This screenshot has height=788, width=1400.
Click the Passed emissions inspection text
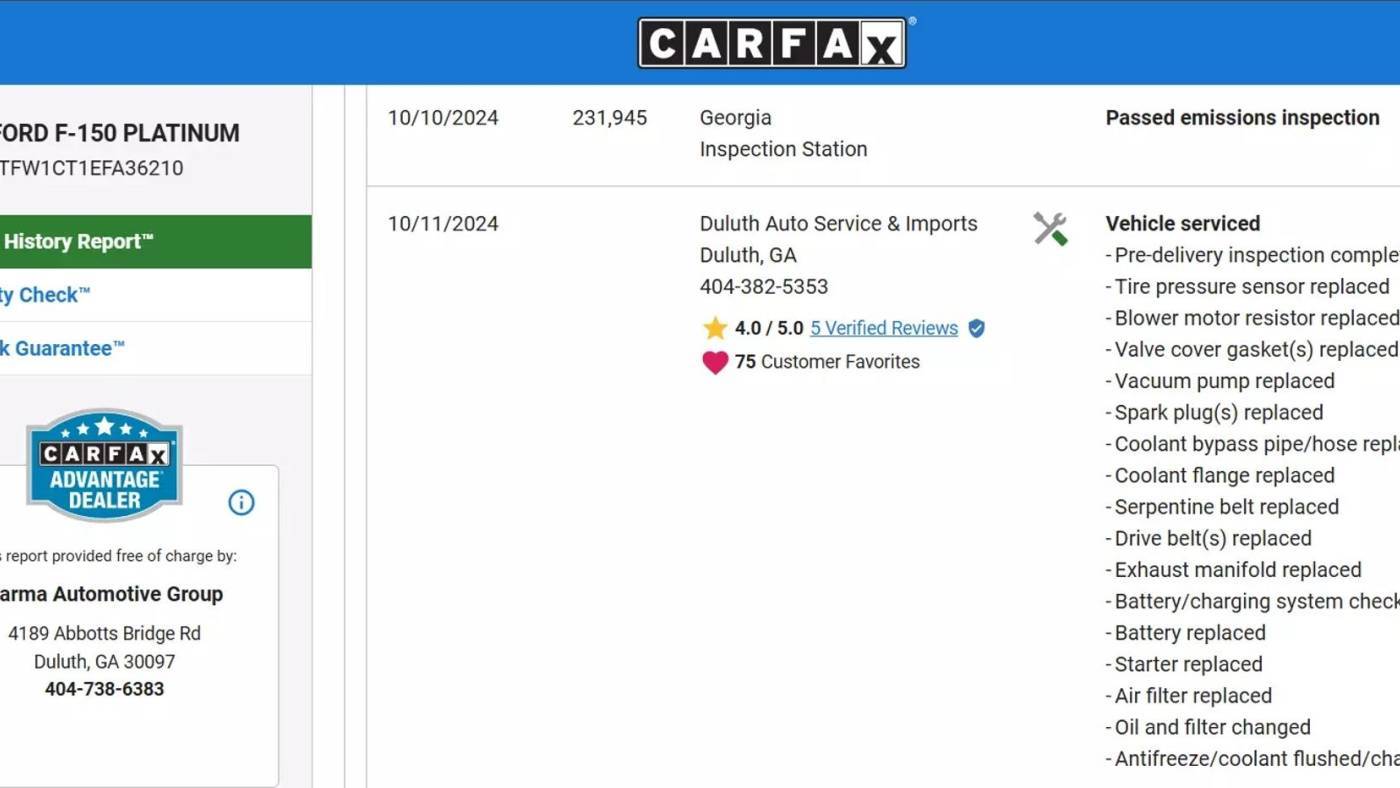point(1242,118)
